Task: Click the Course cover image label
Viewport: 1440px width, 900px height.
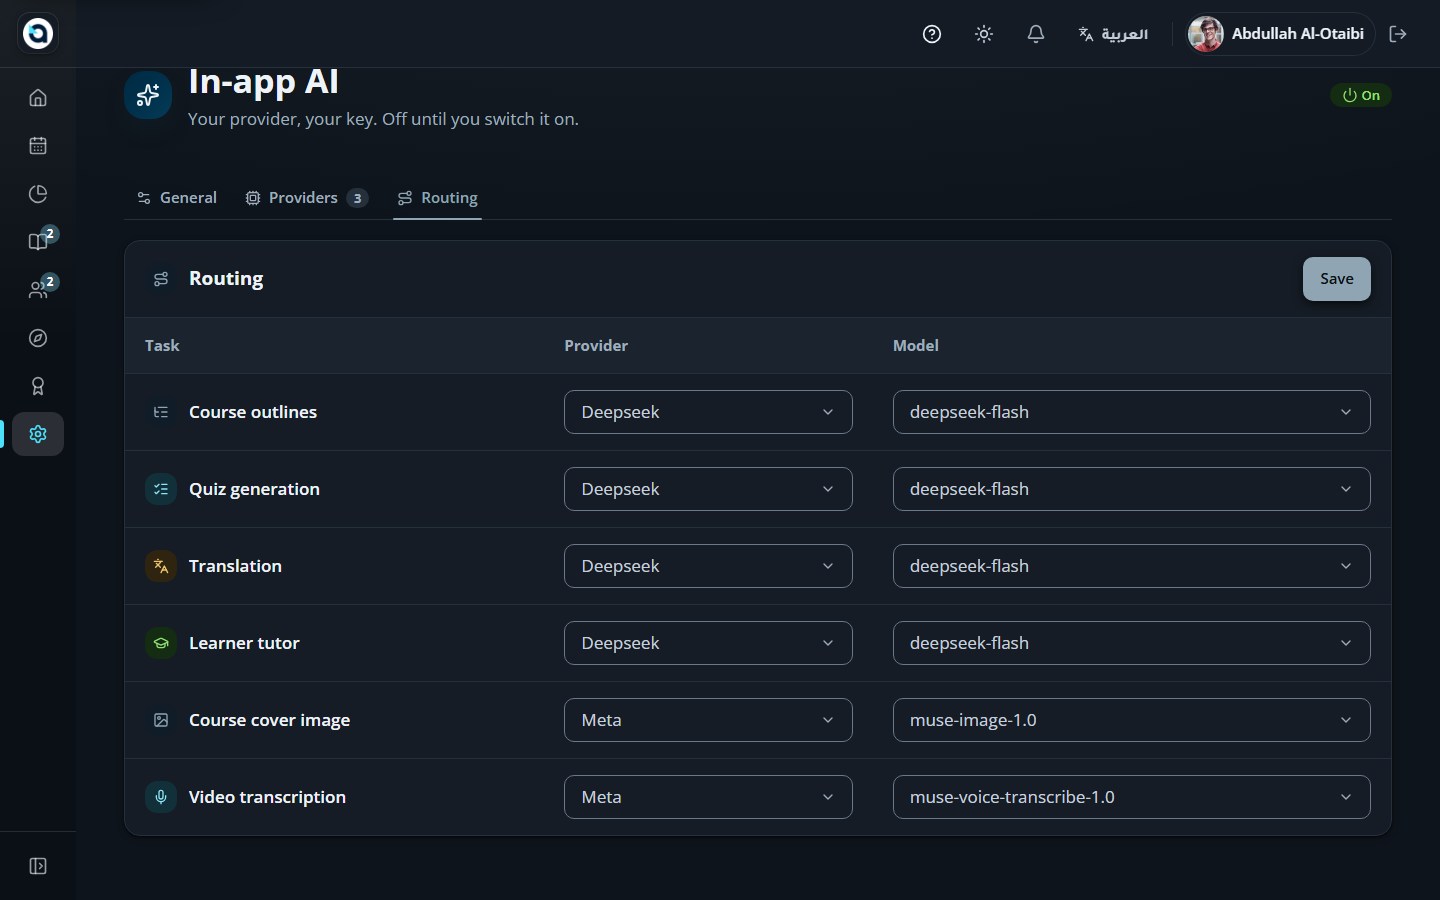Action: pos(269,720)
